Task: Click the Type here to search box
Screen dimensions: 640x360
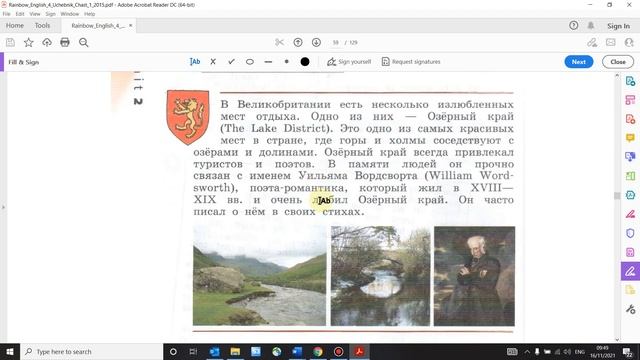Action: [91, 351]
